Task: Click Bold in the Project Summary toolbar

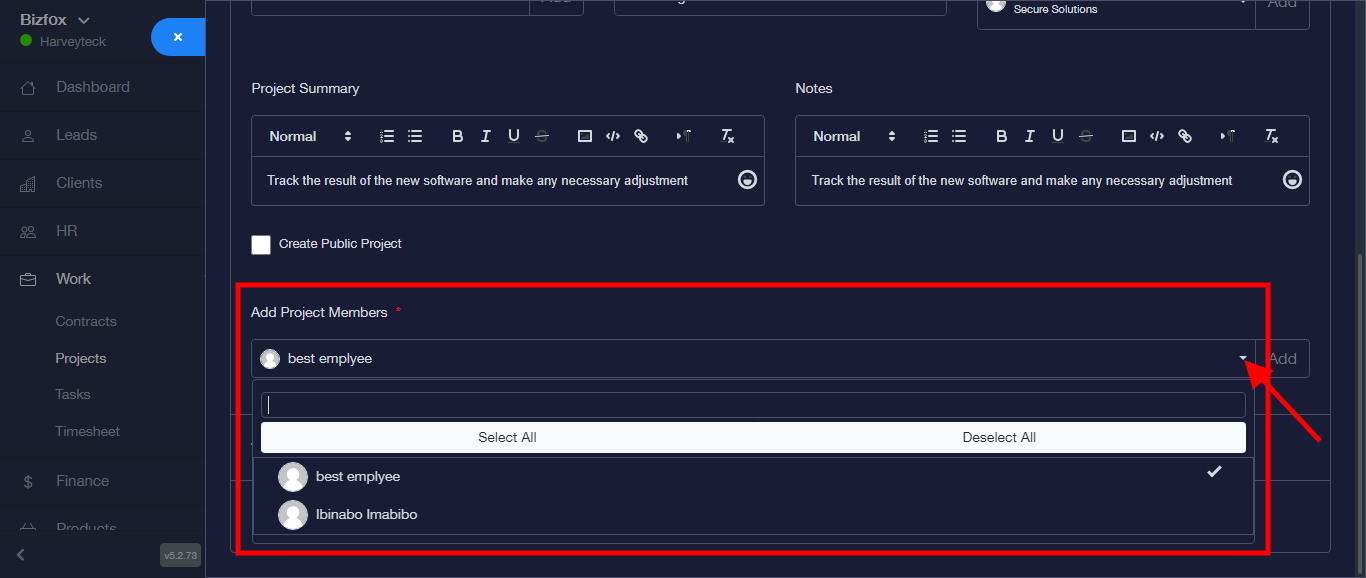Action: [457, 136]
